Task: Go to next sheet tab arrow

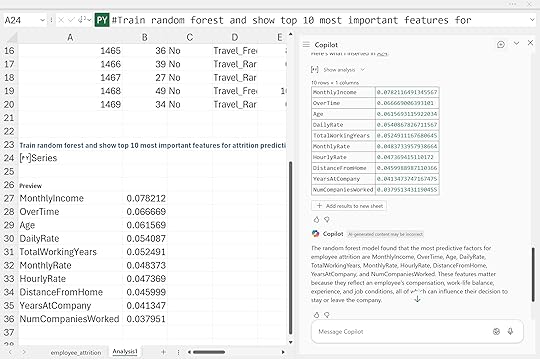Action: tap(24, 352)
